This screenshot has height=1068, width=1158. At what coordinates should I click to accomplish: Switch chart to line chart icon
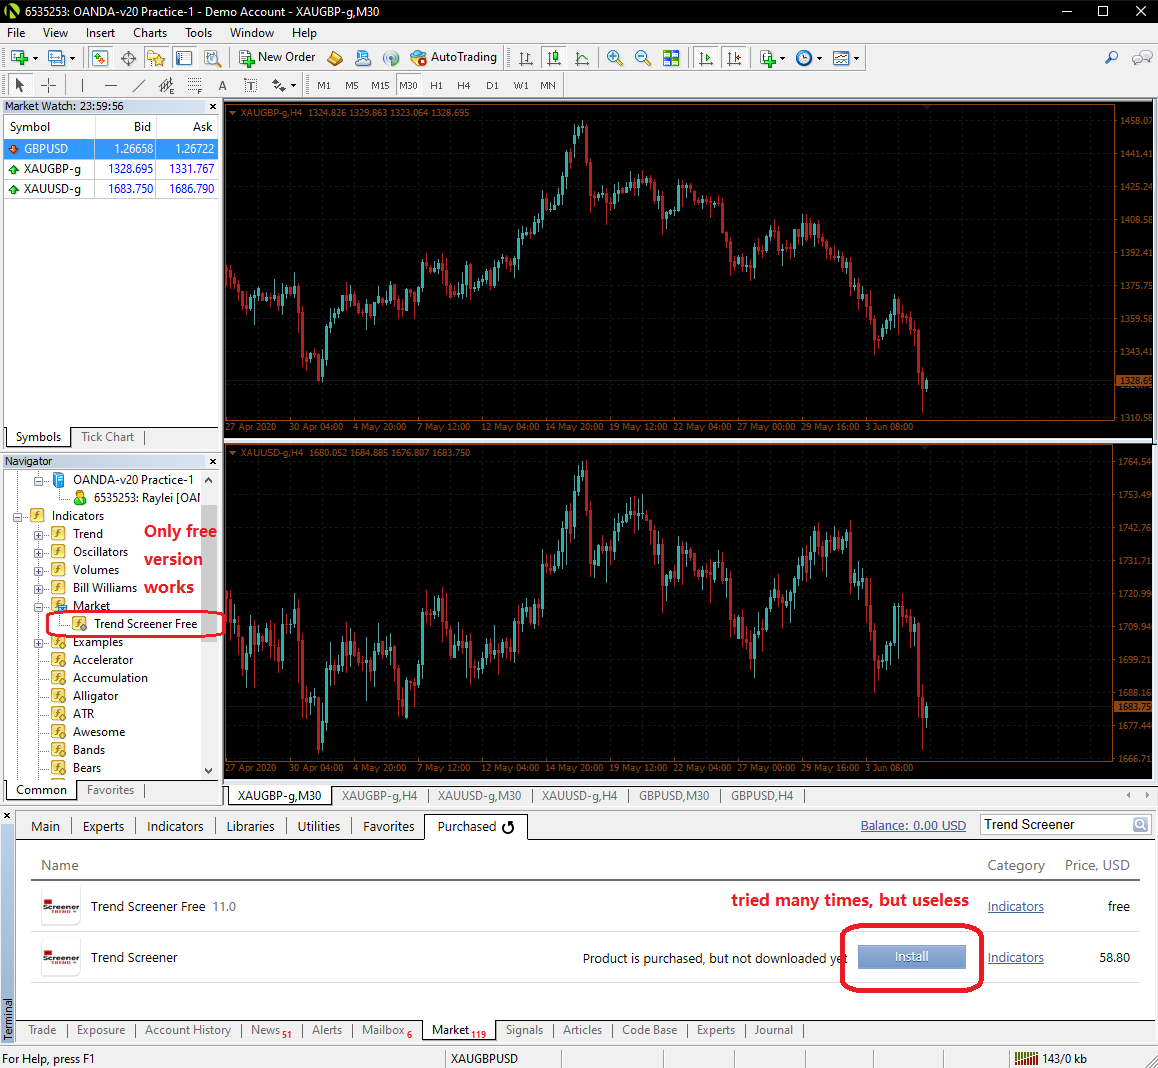[582, 58]
